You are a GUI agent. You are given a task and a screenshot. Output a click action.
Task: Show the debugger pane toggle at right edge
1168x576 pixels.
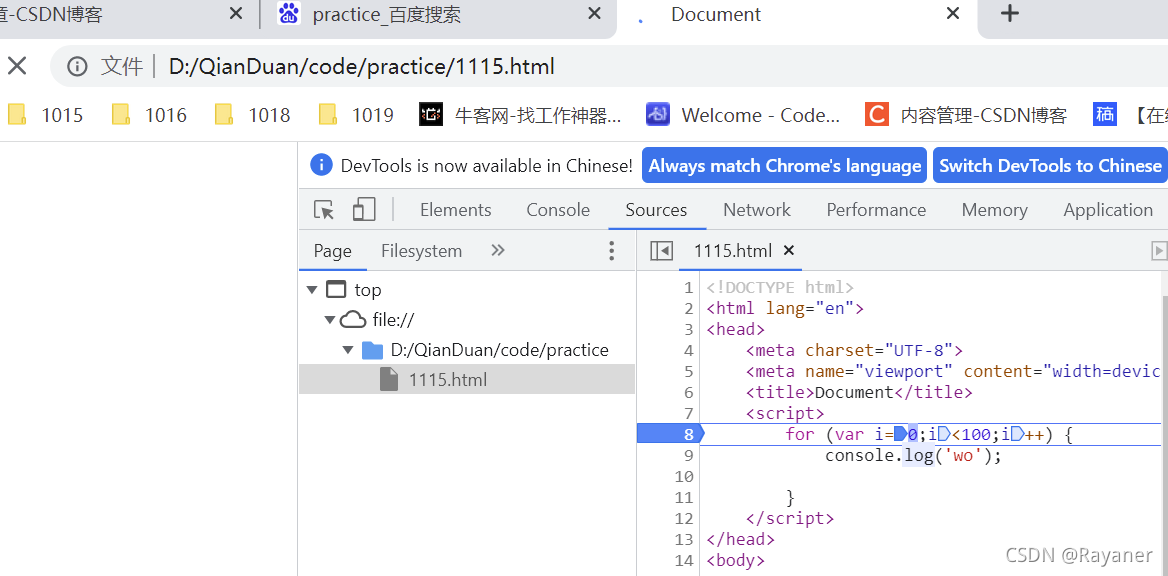tap(1158, 251)
